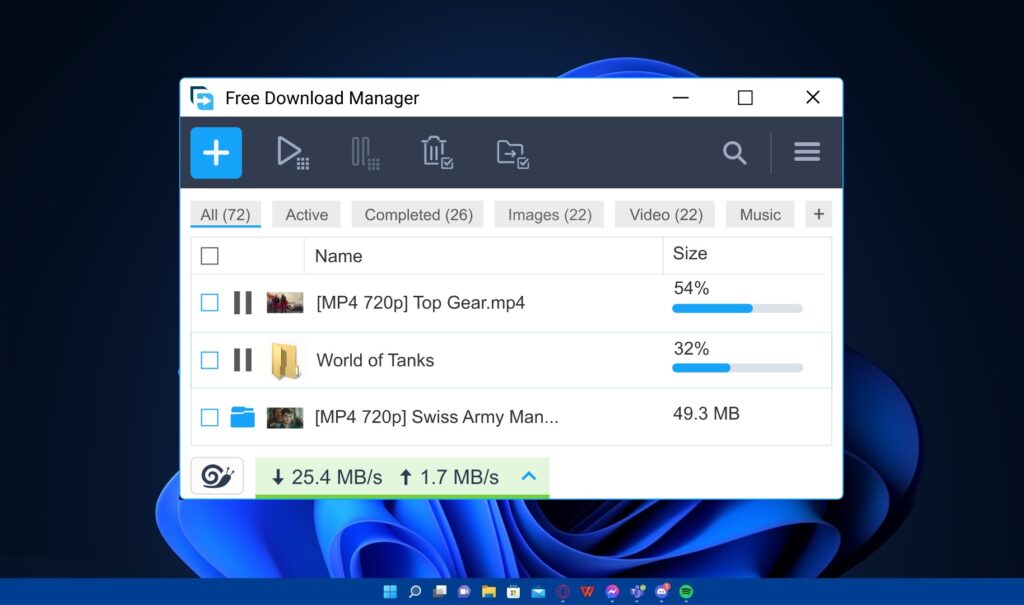The image size is (1024, 605).
Task: Pause all downloads via toolbar pause icon
Action: (365, 153)
